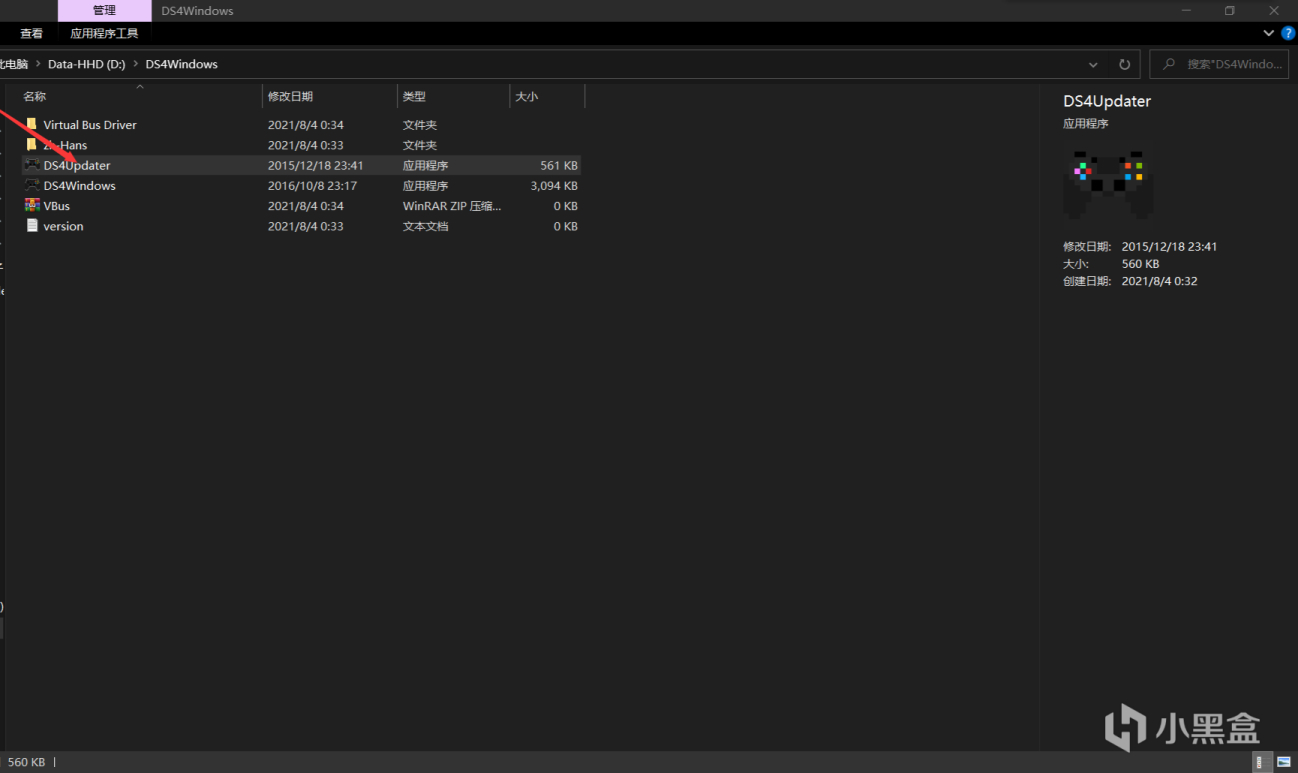Select the version file name
Screen dimensions: 1298x773
(64, 226)
